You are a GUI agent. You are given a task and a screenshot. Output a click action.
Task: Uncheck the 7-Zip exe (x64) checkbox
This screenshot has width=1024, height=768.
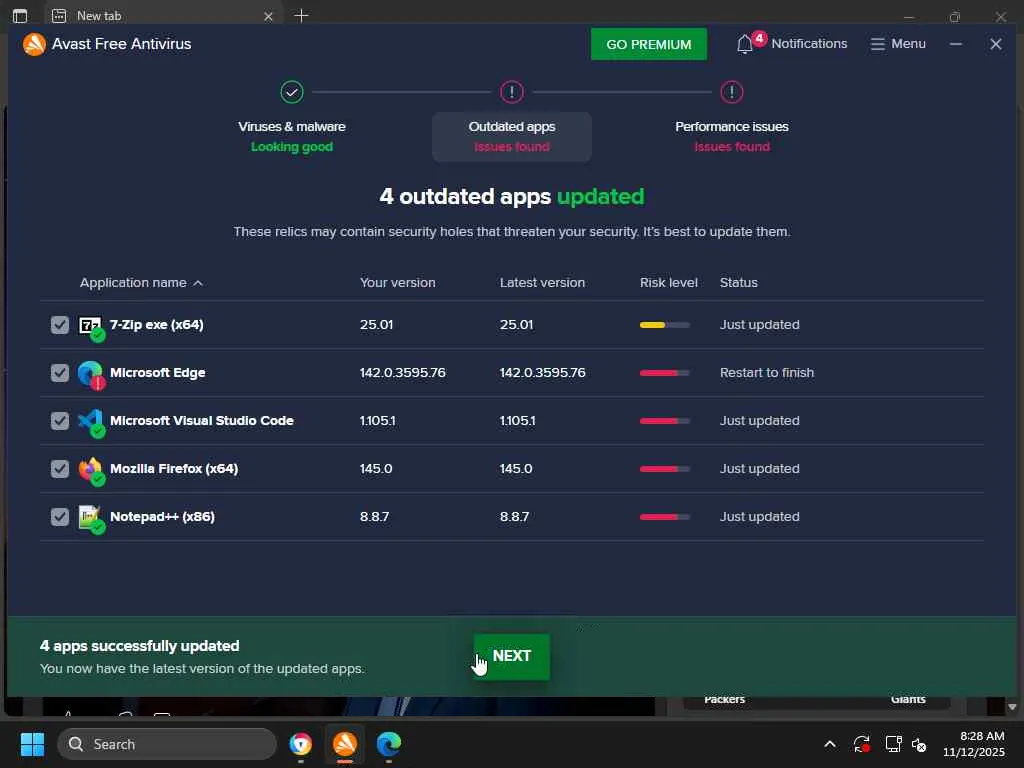tap(59, 325)
